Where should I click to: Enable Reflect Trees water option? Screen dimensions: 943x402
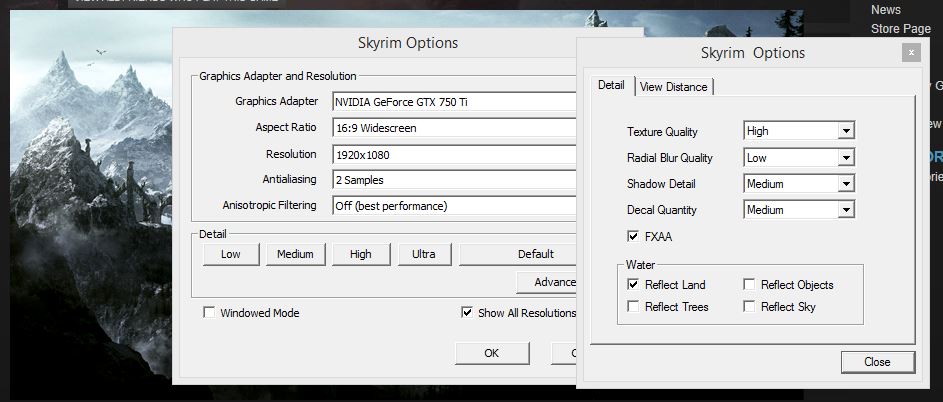pos(633,306)
